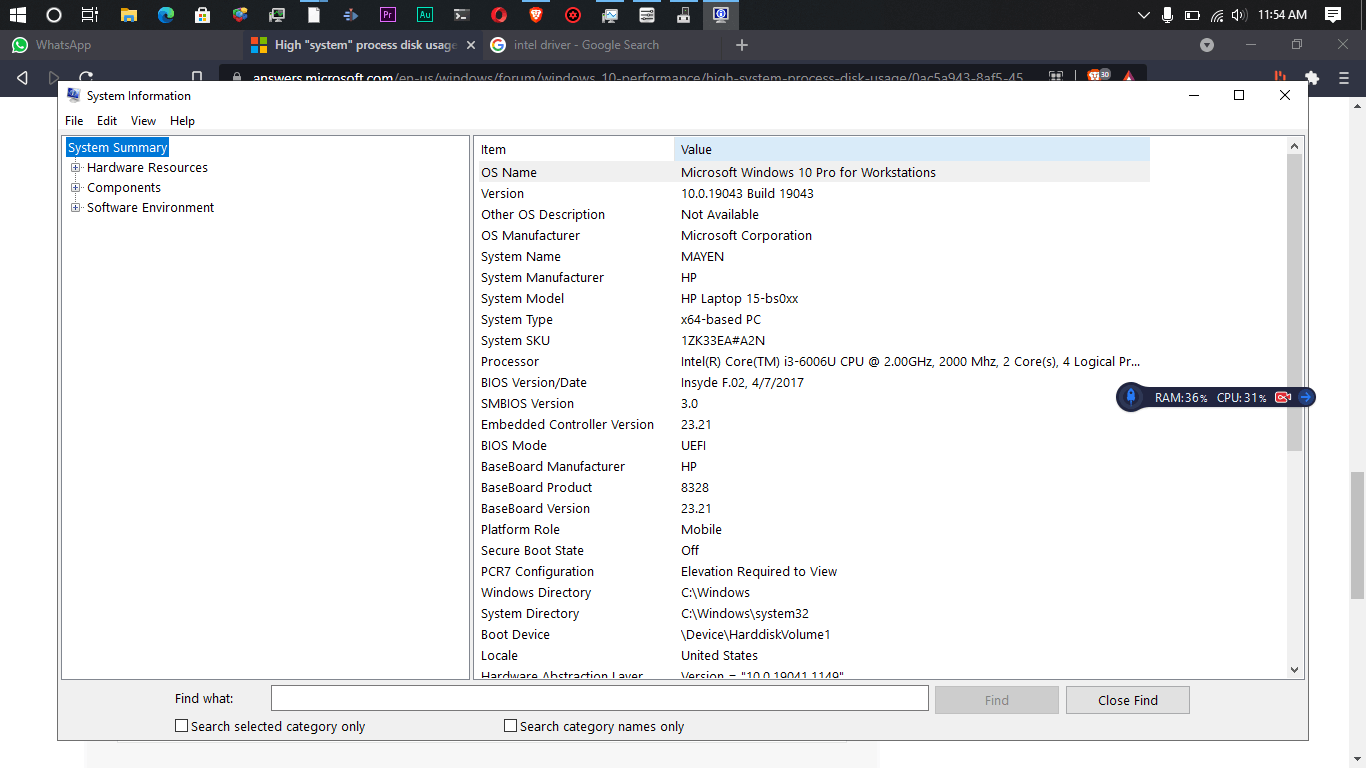Image resolution: width=1366 pixels, height=768 pixels.
Task: Click browser back arrow button
Action: [22, 77]
